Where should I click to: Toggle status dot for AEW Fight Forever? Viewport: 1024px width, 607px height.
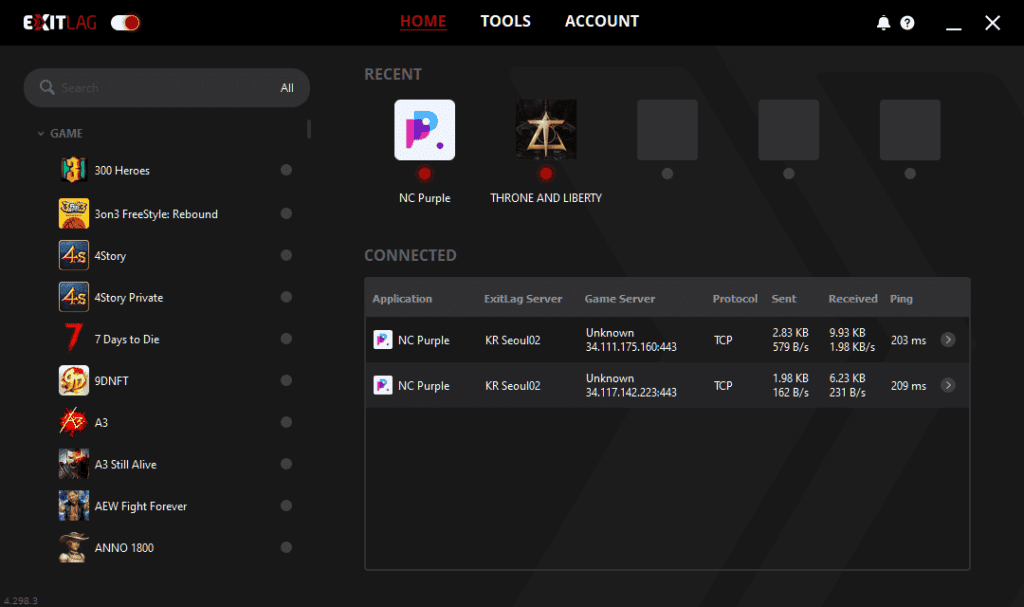[x=286, y=506]
